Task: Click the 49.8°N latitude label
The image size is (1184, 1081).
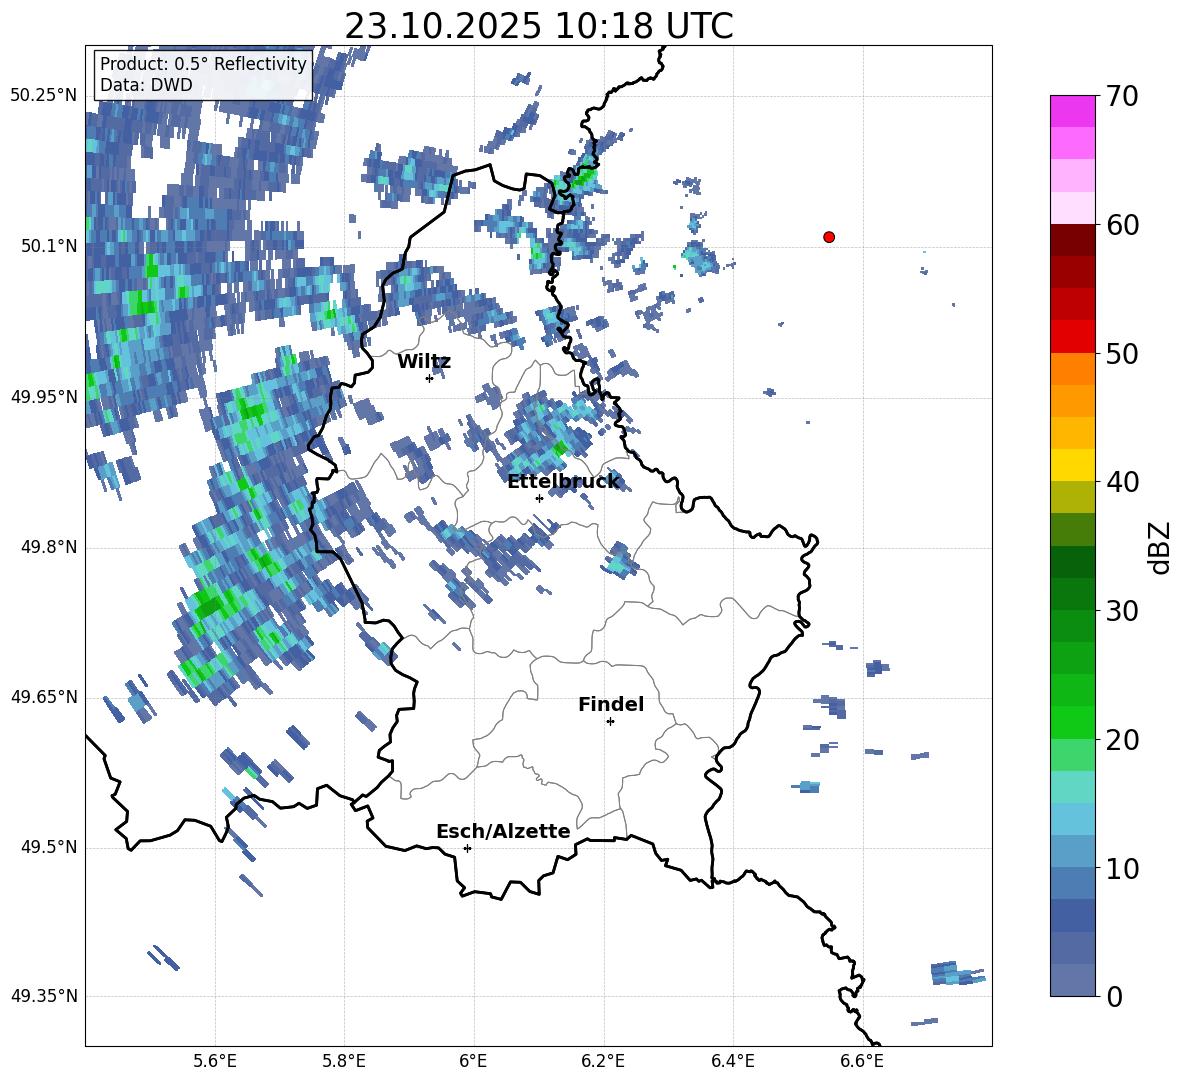Action: tap(48, 547)
